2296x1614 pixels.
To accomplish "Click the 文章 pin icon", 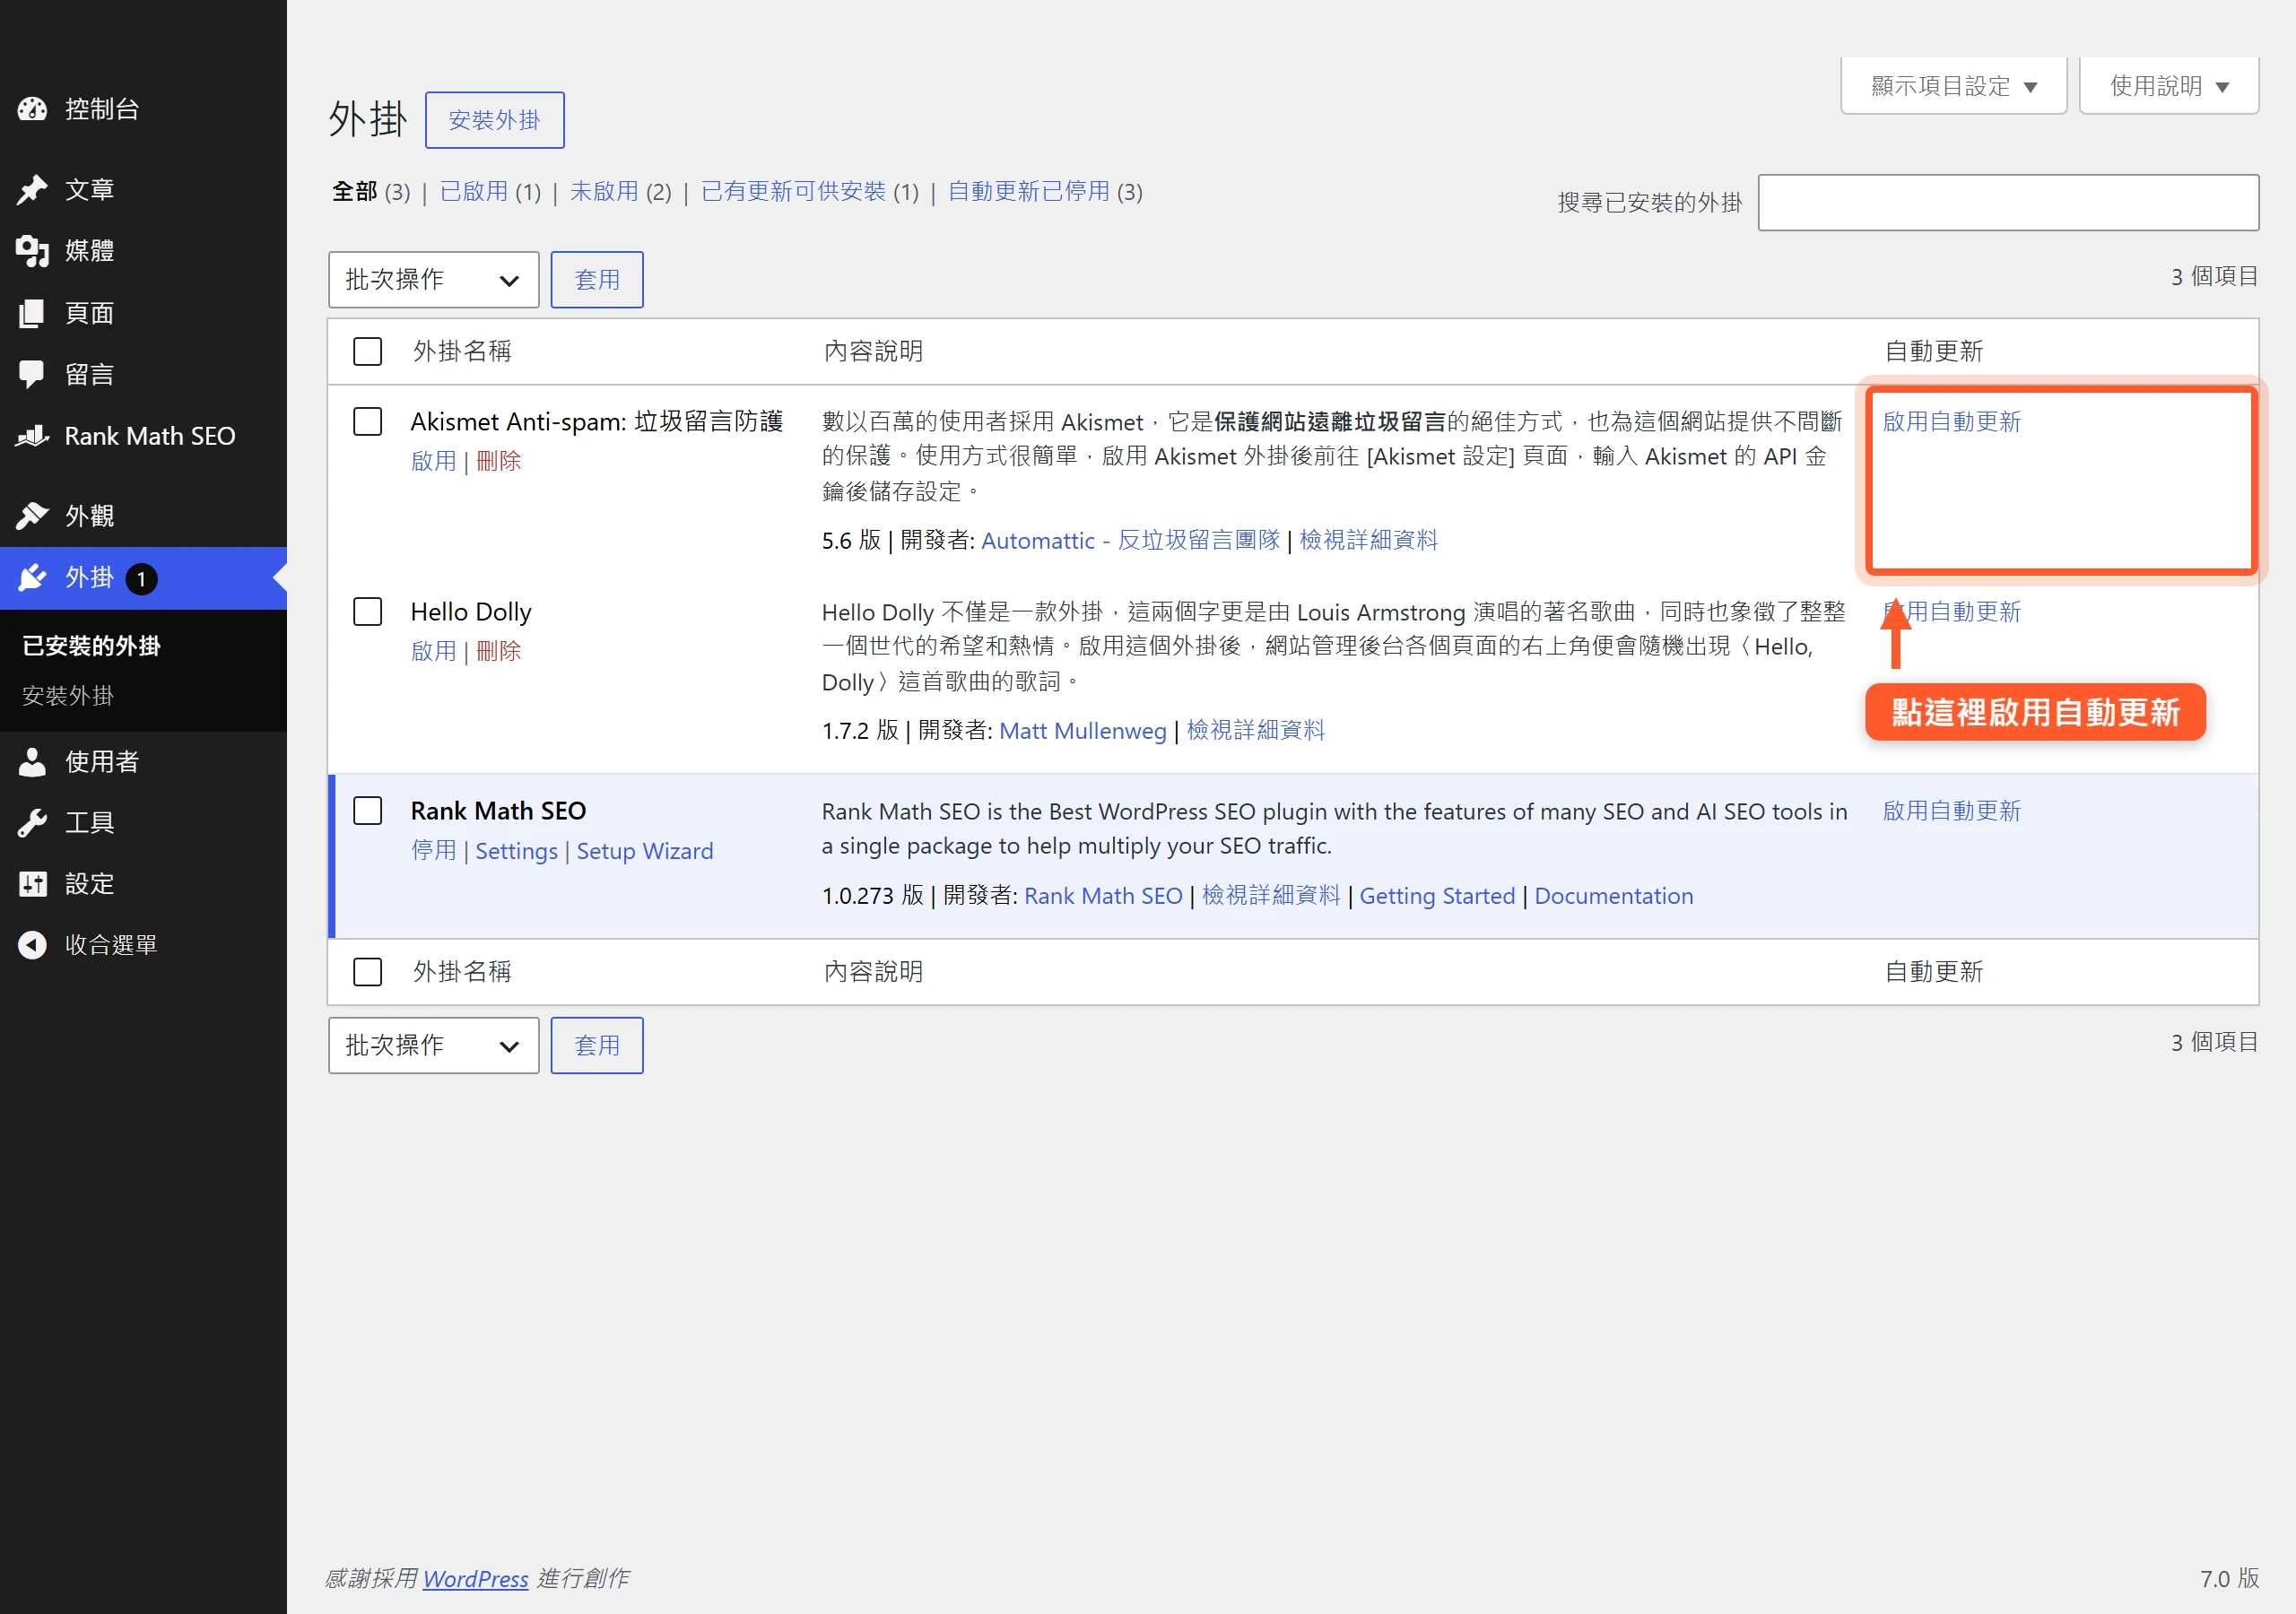I will pyautogui.click(x=32, y=189).
